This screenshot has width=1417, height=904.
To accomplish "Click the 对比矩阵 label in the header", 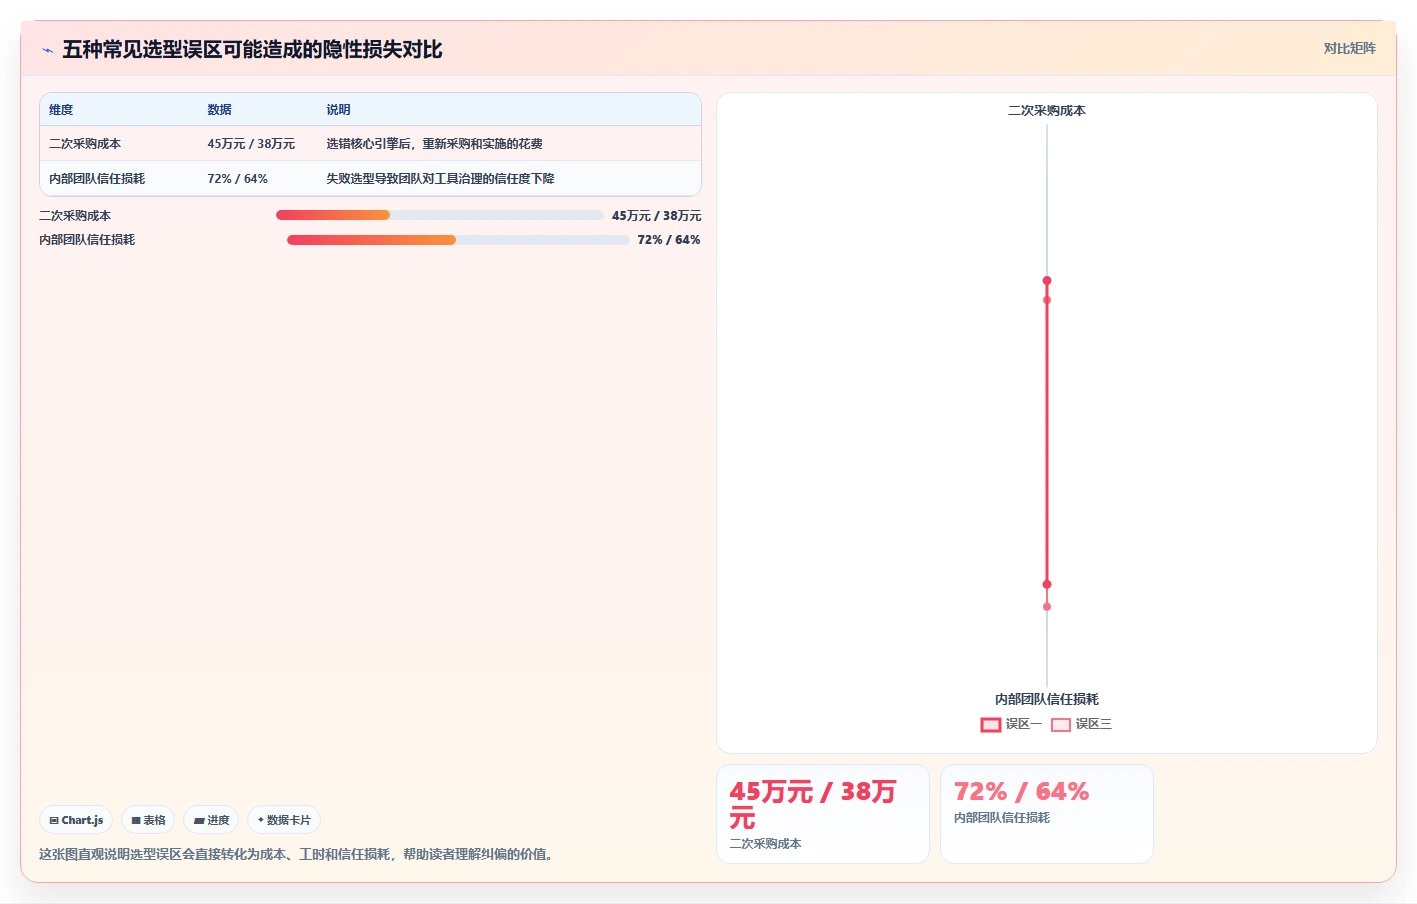I will pos(1349,48).
